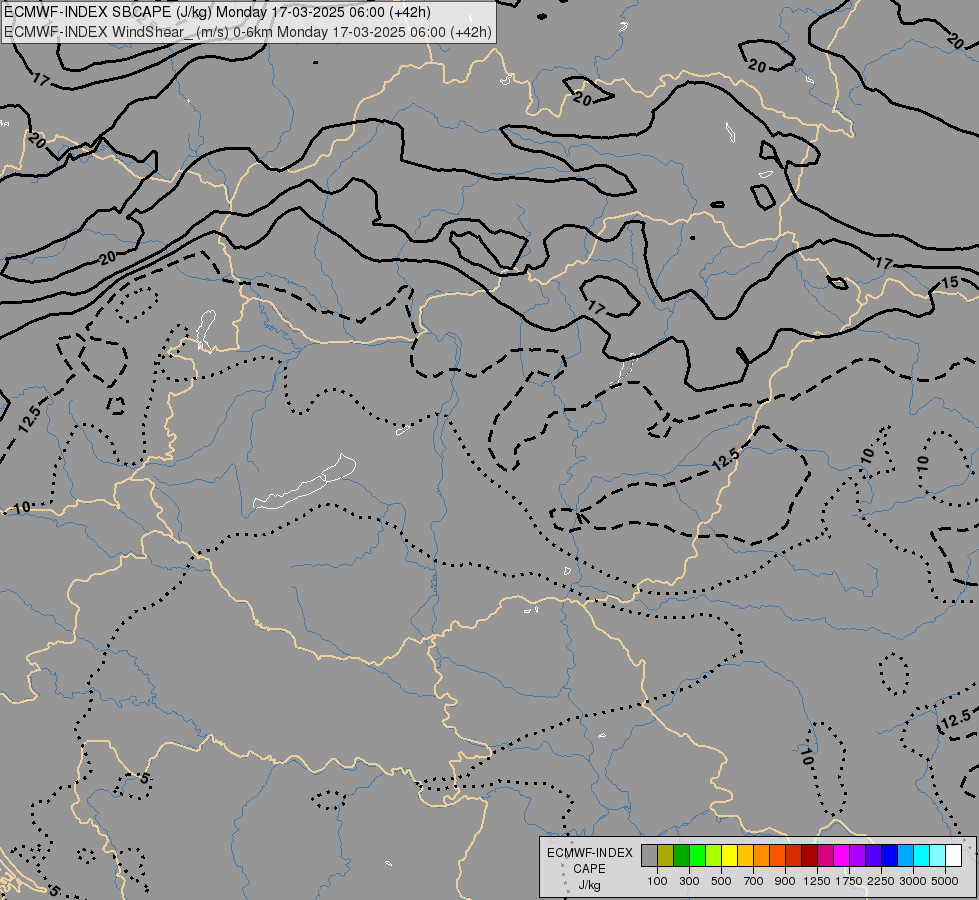Click the '1250' label in the legend
Screen dimensions: 979x900
(x=817, y=881)
